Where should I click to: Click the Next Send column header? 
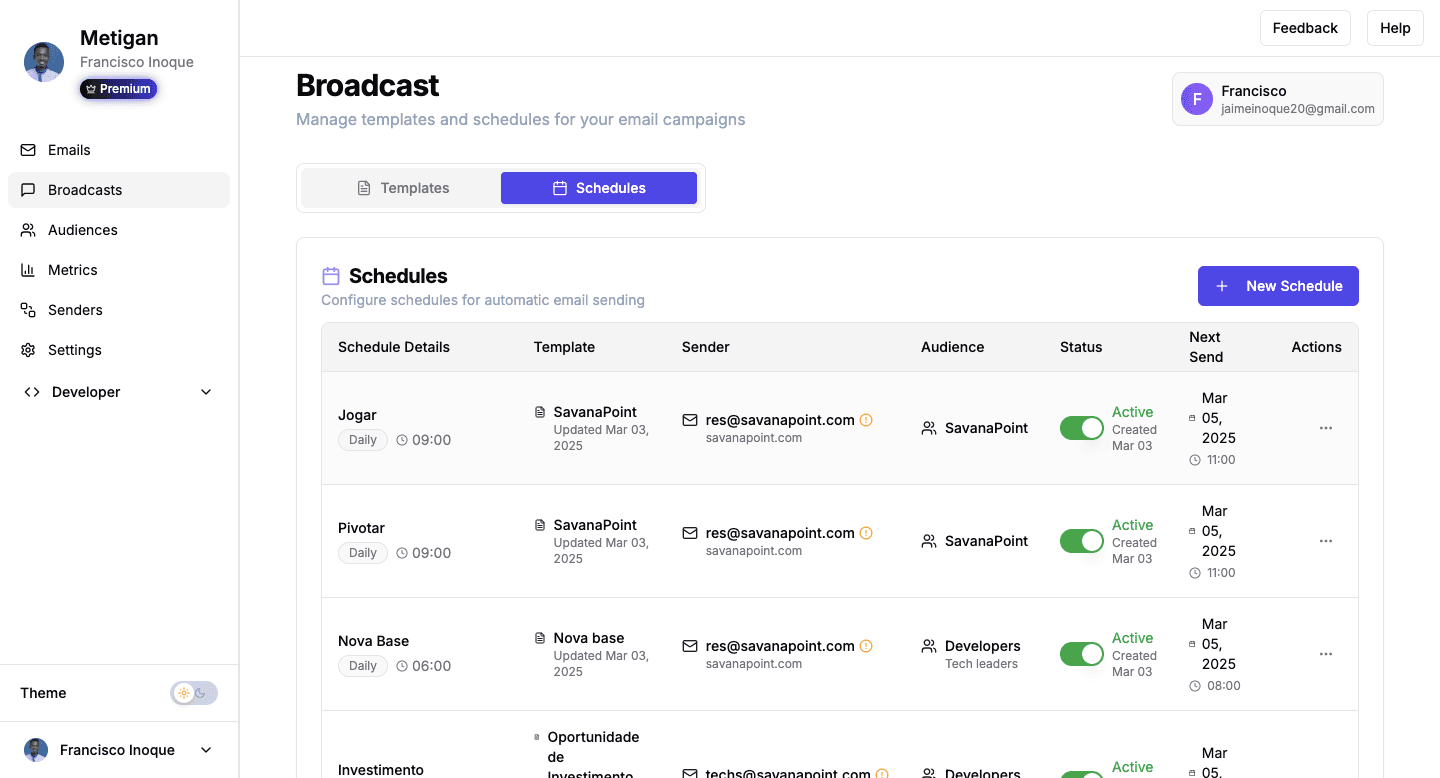[1206, 347]
